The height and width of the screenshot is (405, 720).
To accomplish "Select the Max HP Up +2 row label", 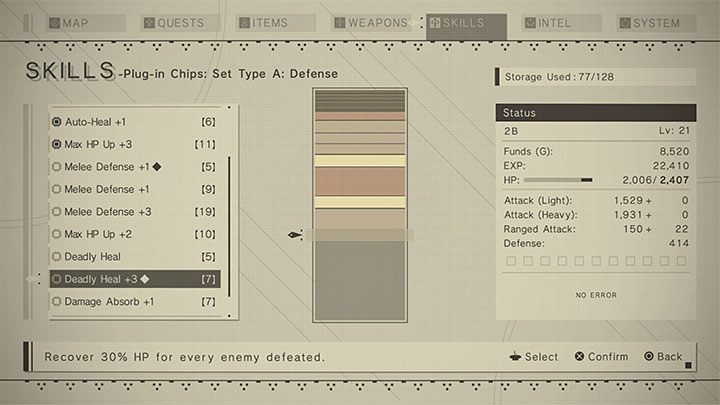I will [98, 234].
